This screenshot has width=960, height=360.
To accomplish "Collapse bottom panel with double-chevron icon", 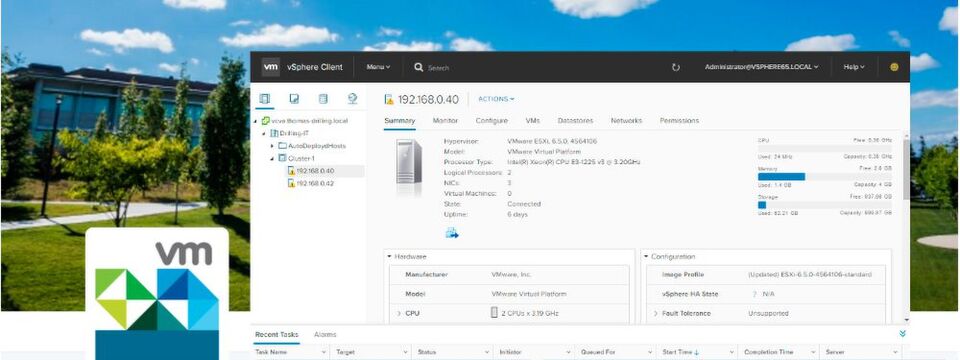I will click(902, 334).
